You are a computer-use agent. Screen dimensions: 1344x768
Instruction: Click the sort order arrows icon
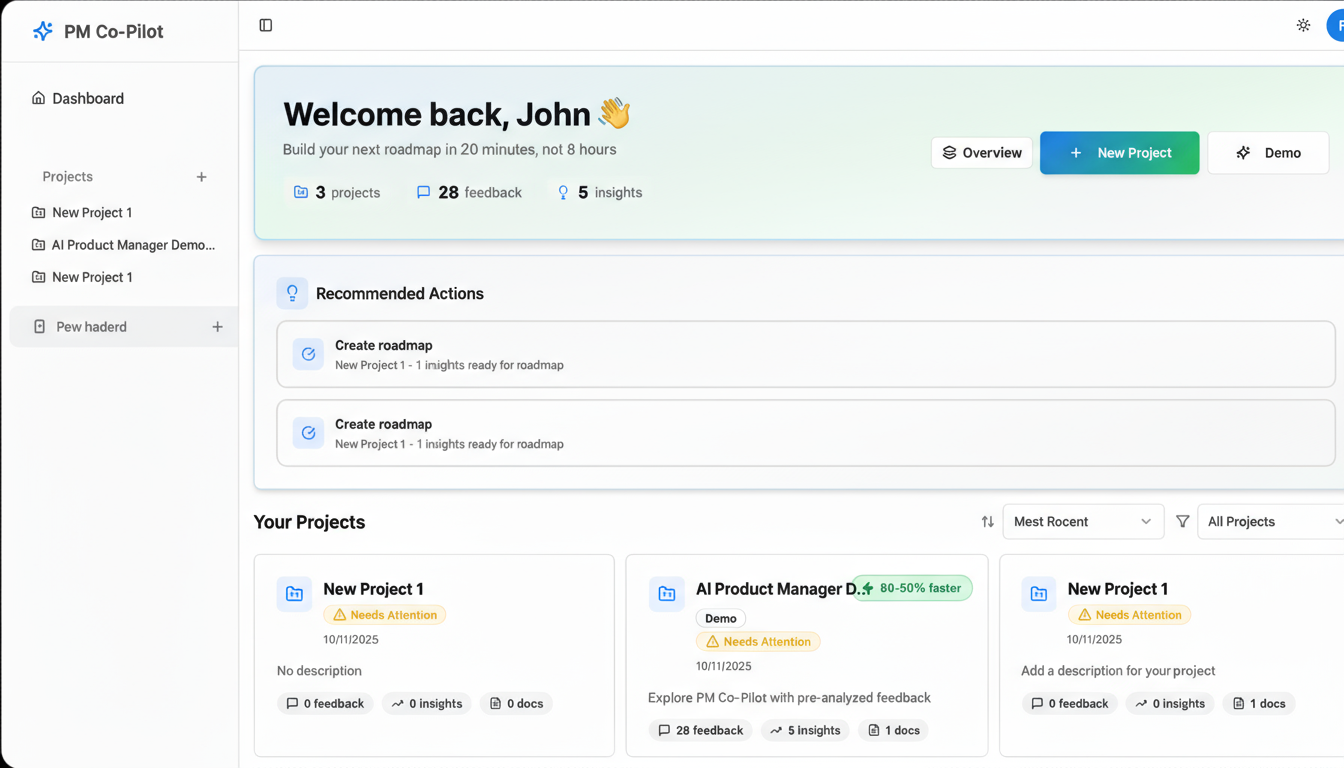click(x=987, y=522)
